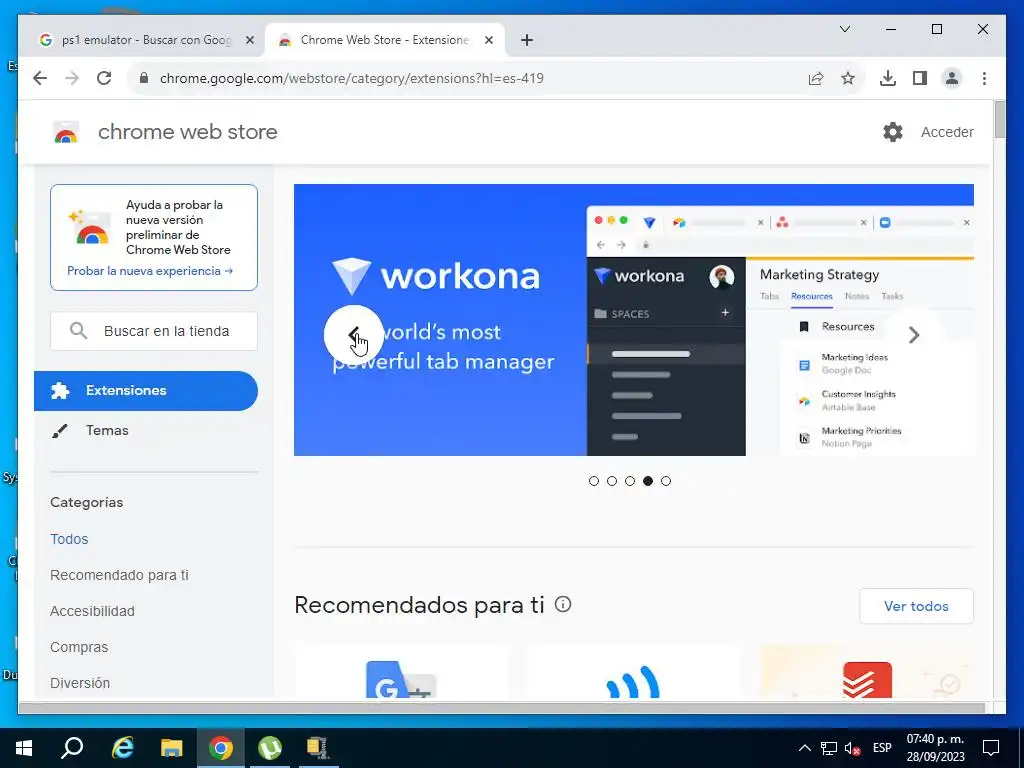Viewport: 1024px width, 768px height.
Task: Click the network tray icon
Action: [829, 748]
